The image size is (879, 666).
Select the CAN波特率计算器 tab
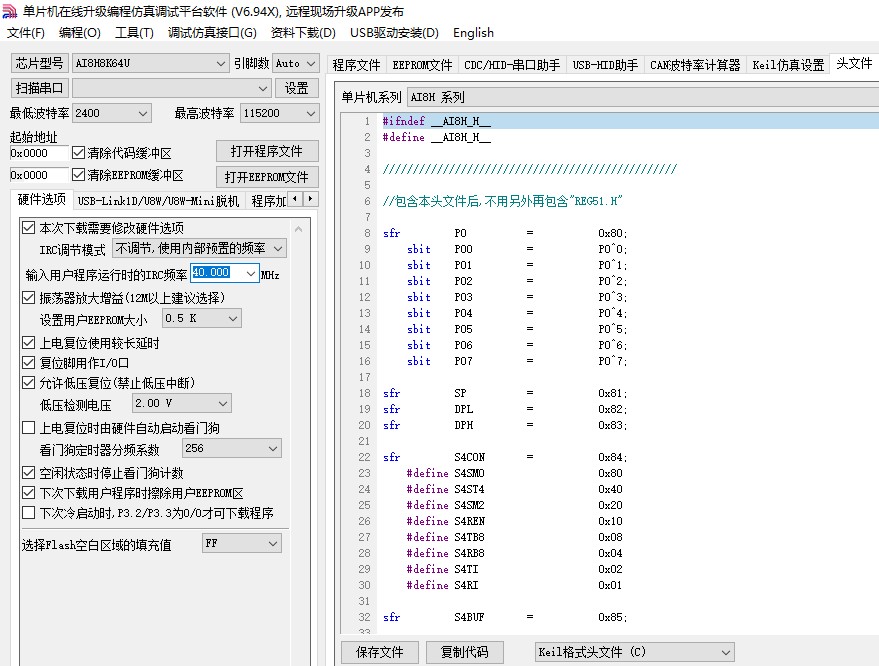click(695, 65)
